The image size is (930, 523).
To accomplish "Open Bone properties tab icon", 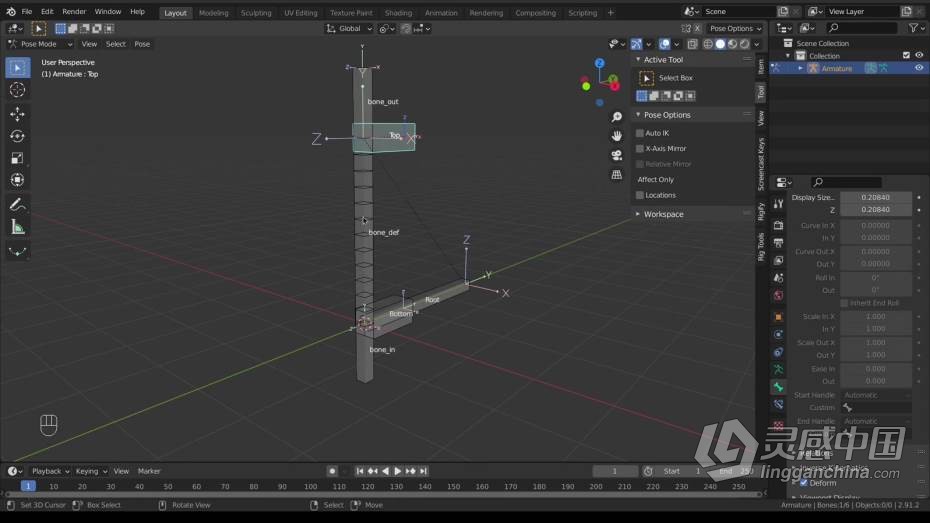I will (779, 387).
